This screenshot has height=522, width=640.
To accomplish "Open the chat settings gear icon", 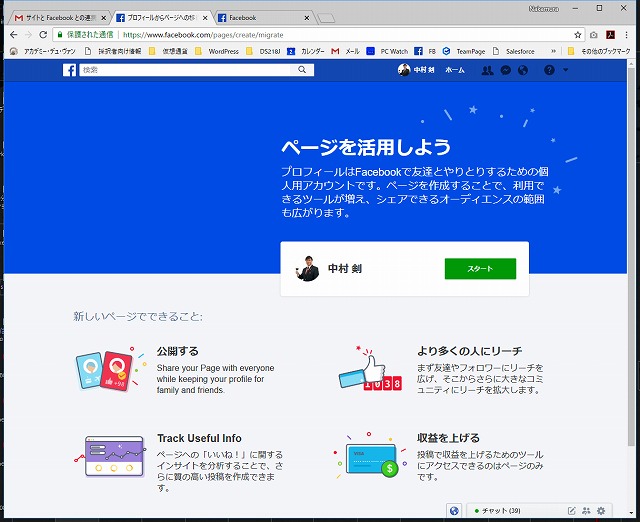I will coord(601,511).
